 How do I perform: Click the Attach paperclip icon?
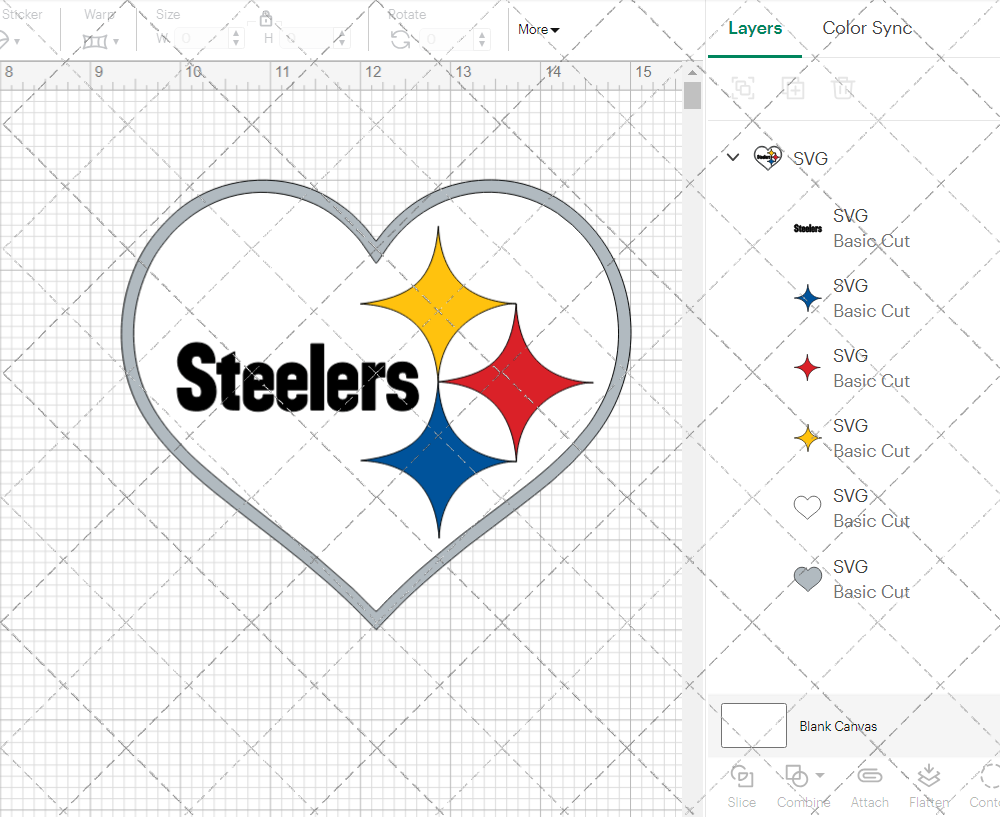coord(869,777)
